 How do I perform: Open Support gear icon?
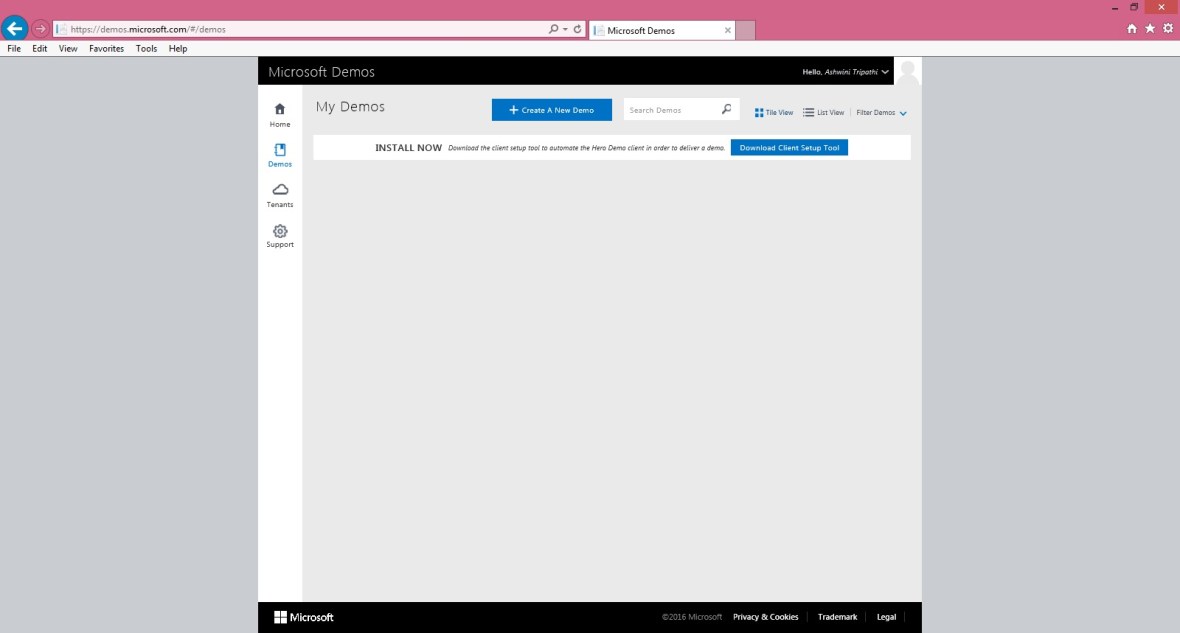coord(280,231)
